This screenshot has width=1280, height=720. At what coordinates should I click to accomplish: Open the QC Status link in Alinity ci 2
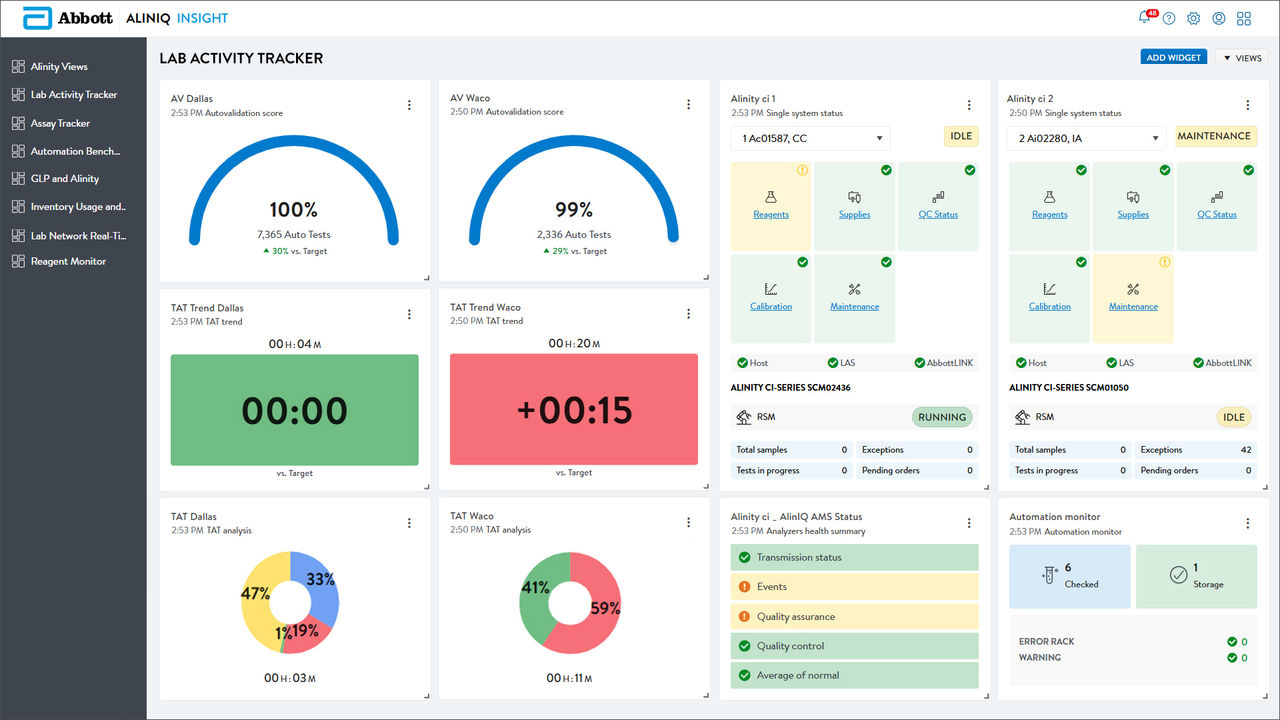(1217, 215)
